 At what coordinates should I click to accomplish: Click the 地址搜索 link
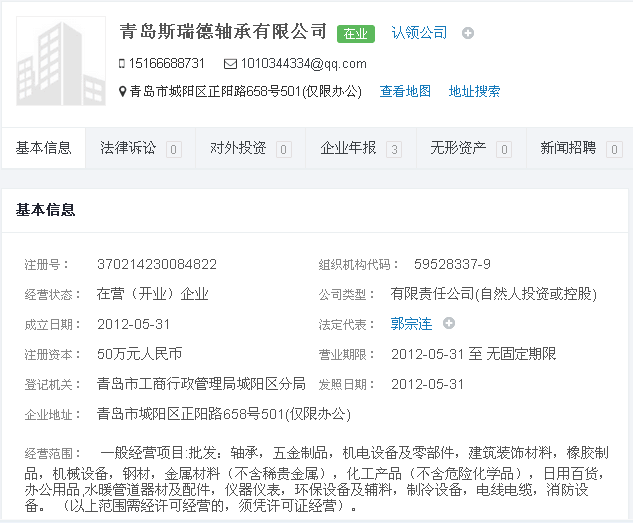point(474,91)
